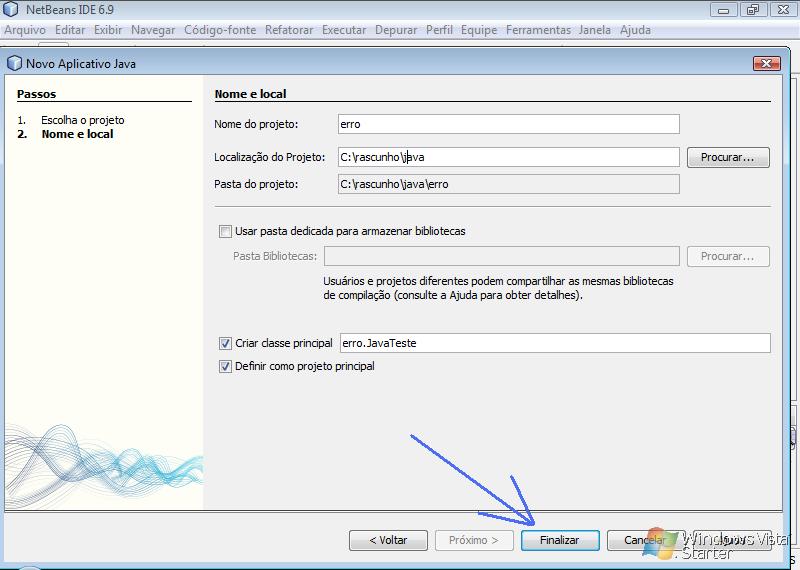Enable Usar pasta dedicada para bibliotecas checkbox
Viewport: 800px width, 570px height.
pyautogui.click(x=225, y=231)
